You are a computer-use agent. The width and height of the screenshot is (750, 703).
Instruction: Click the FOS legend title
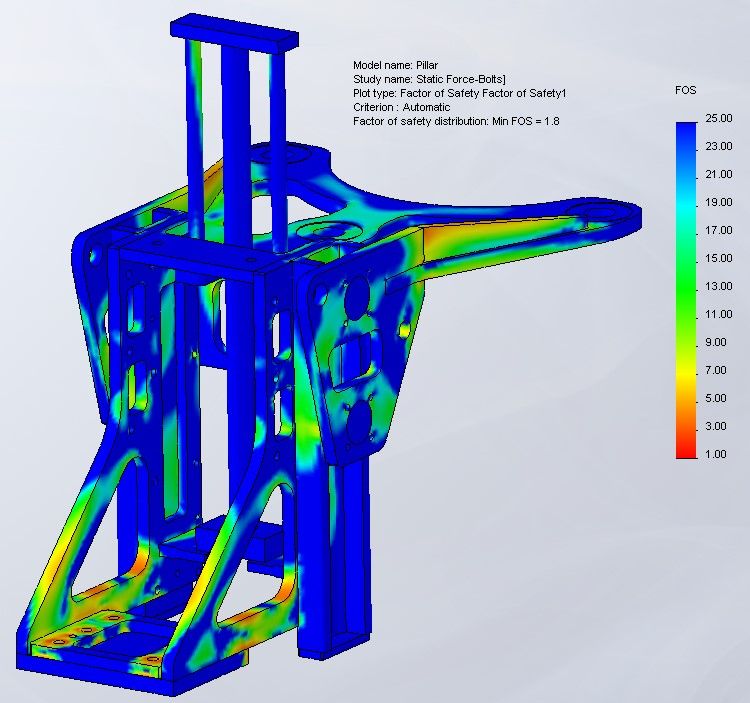pos(685,90)
